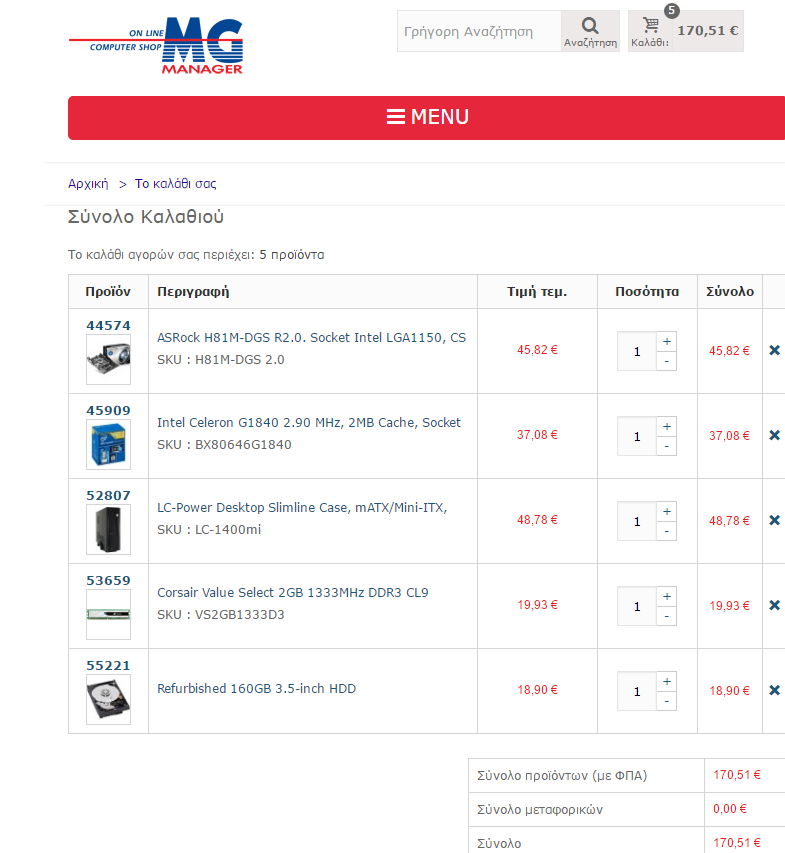
Task: Click quantity field for Intel Celeron
Action: [x=636, y=436]
